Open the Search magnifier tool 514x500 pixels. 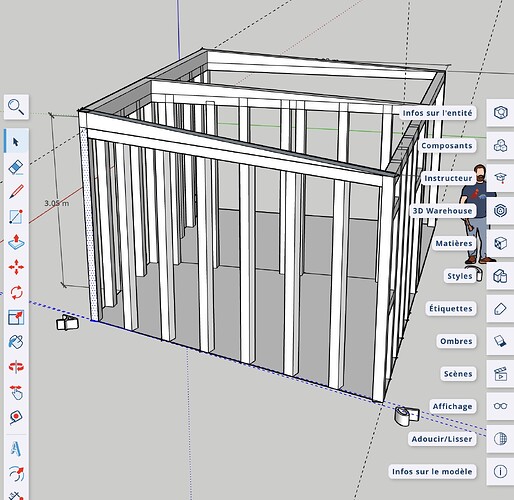[x=16, y=107]
